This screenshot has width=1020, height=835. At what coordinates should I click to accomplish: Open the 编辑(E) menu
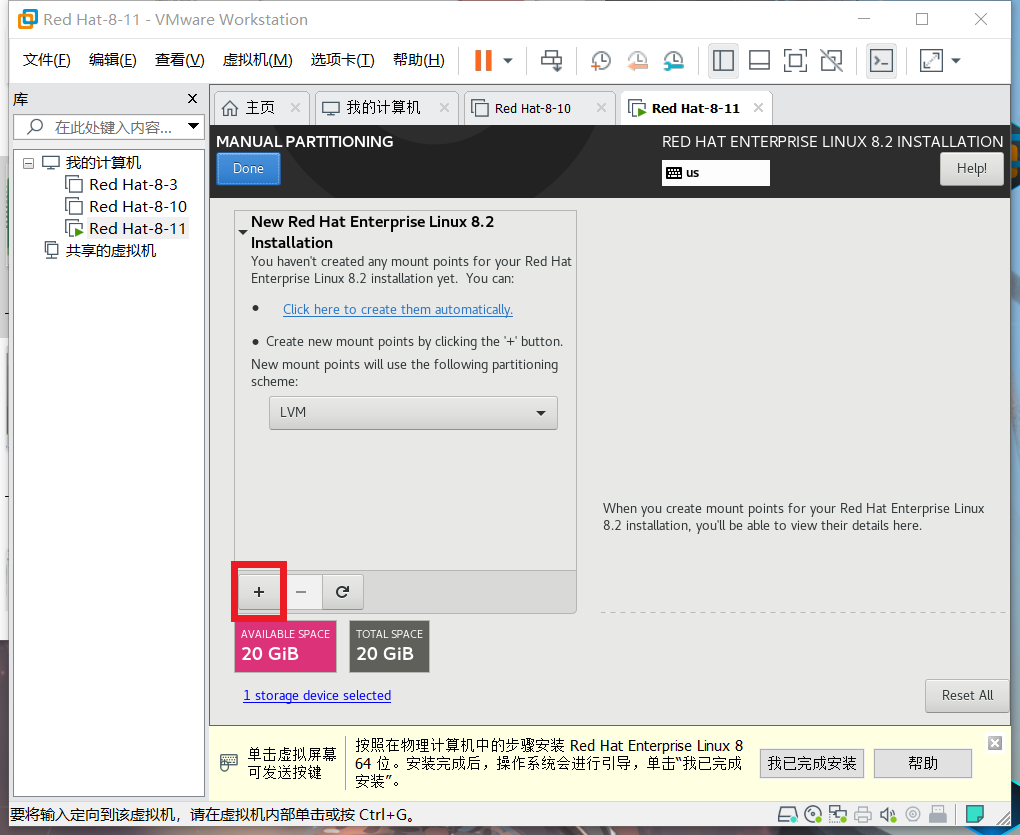(x=113, y=60)
